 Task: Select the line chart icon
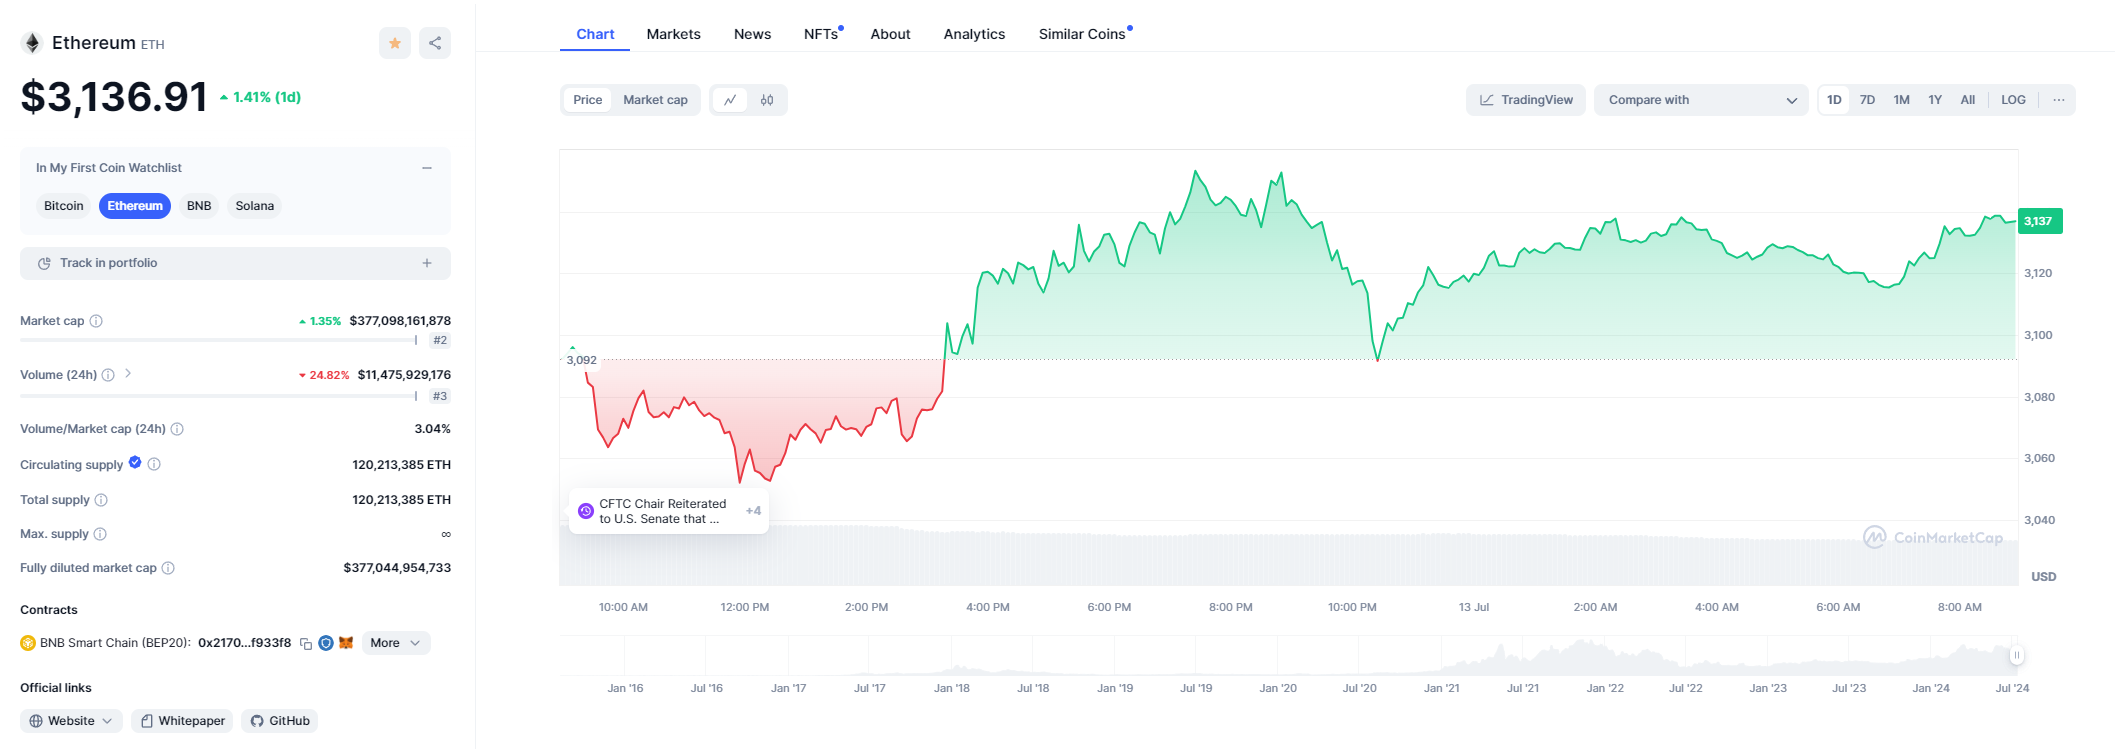pyautogui.click(x=730, y=100)
